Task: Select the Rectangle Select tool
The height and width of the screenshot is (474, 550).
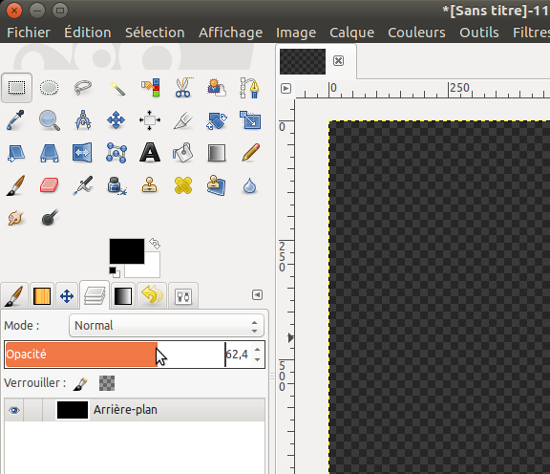Action: click(16, 87)
